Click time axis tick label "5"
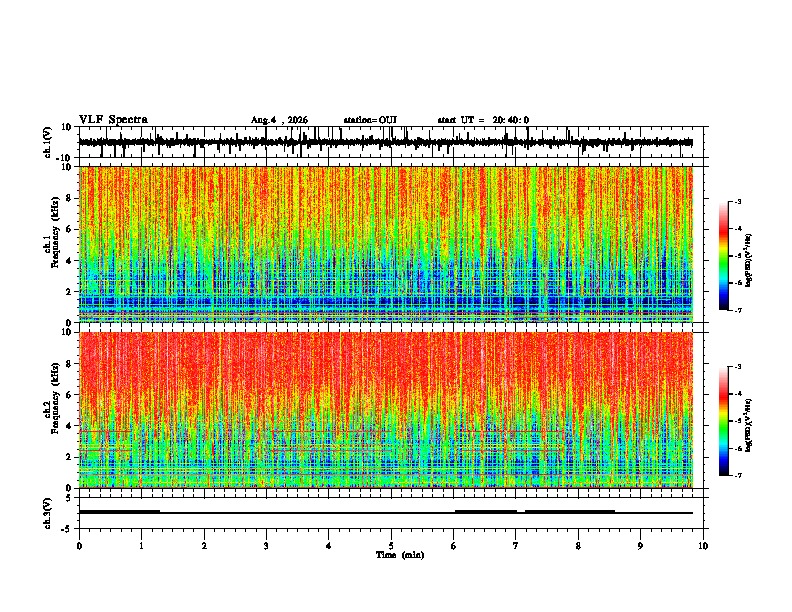This screenshot has height=612, width=792. click(x=391, y=546)
